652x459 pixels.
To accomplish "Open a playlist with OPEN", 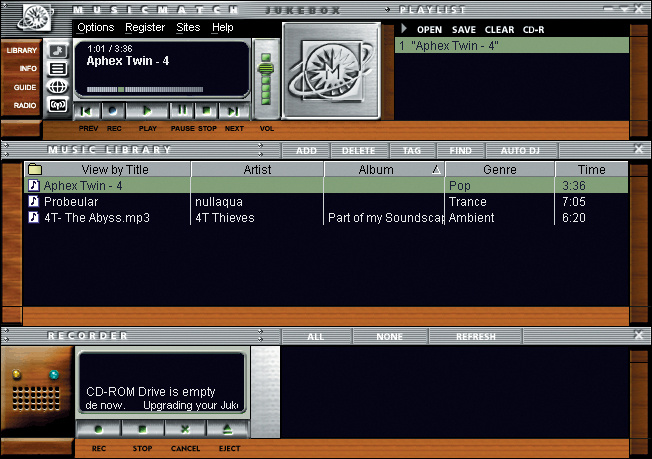I will pyautogui.click(x=429, y=30).
